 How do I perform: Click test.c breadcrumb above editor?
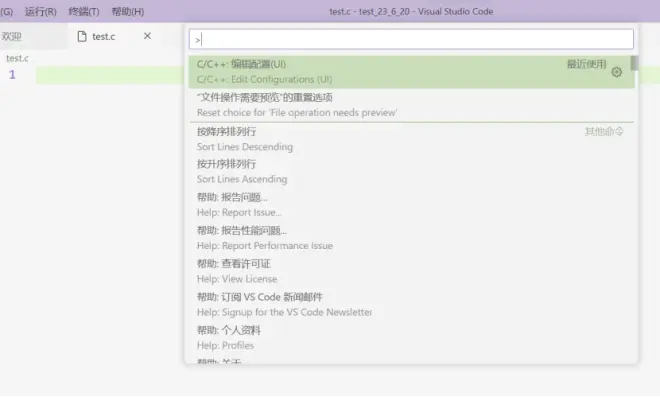[x=17, y=59]
